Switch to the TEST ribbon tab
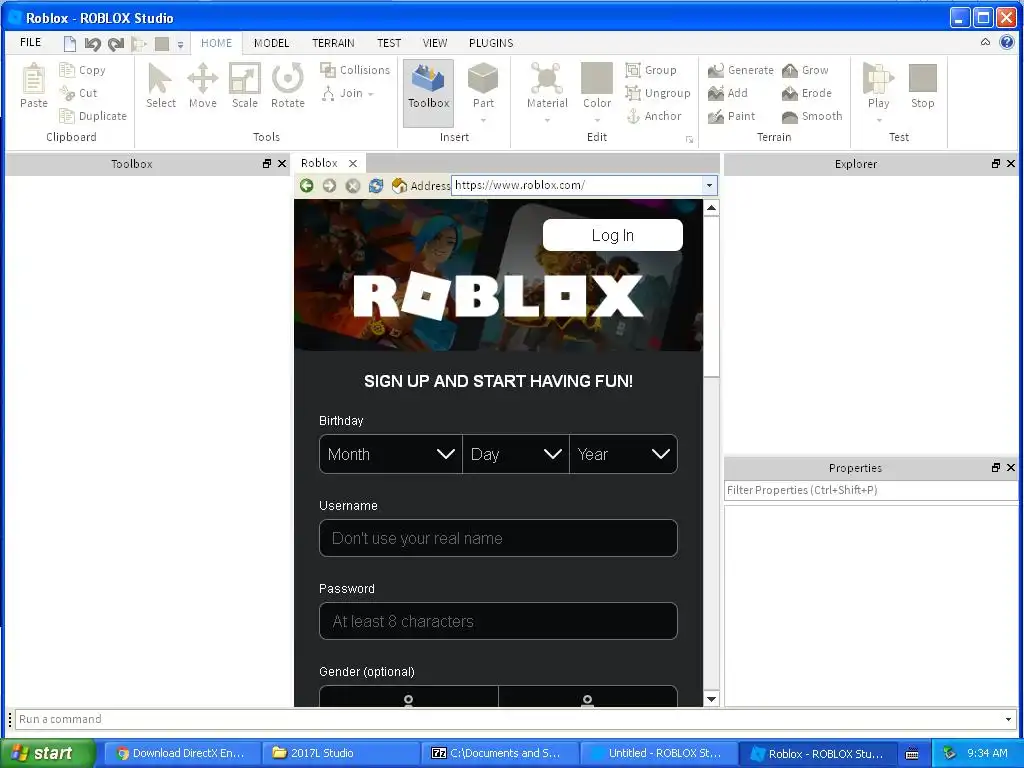This screenshot has height=768, width=1024. (x=389, y=43)
